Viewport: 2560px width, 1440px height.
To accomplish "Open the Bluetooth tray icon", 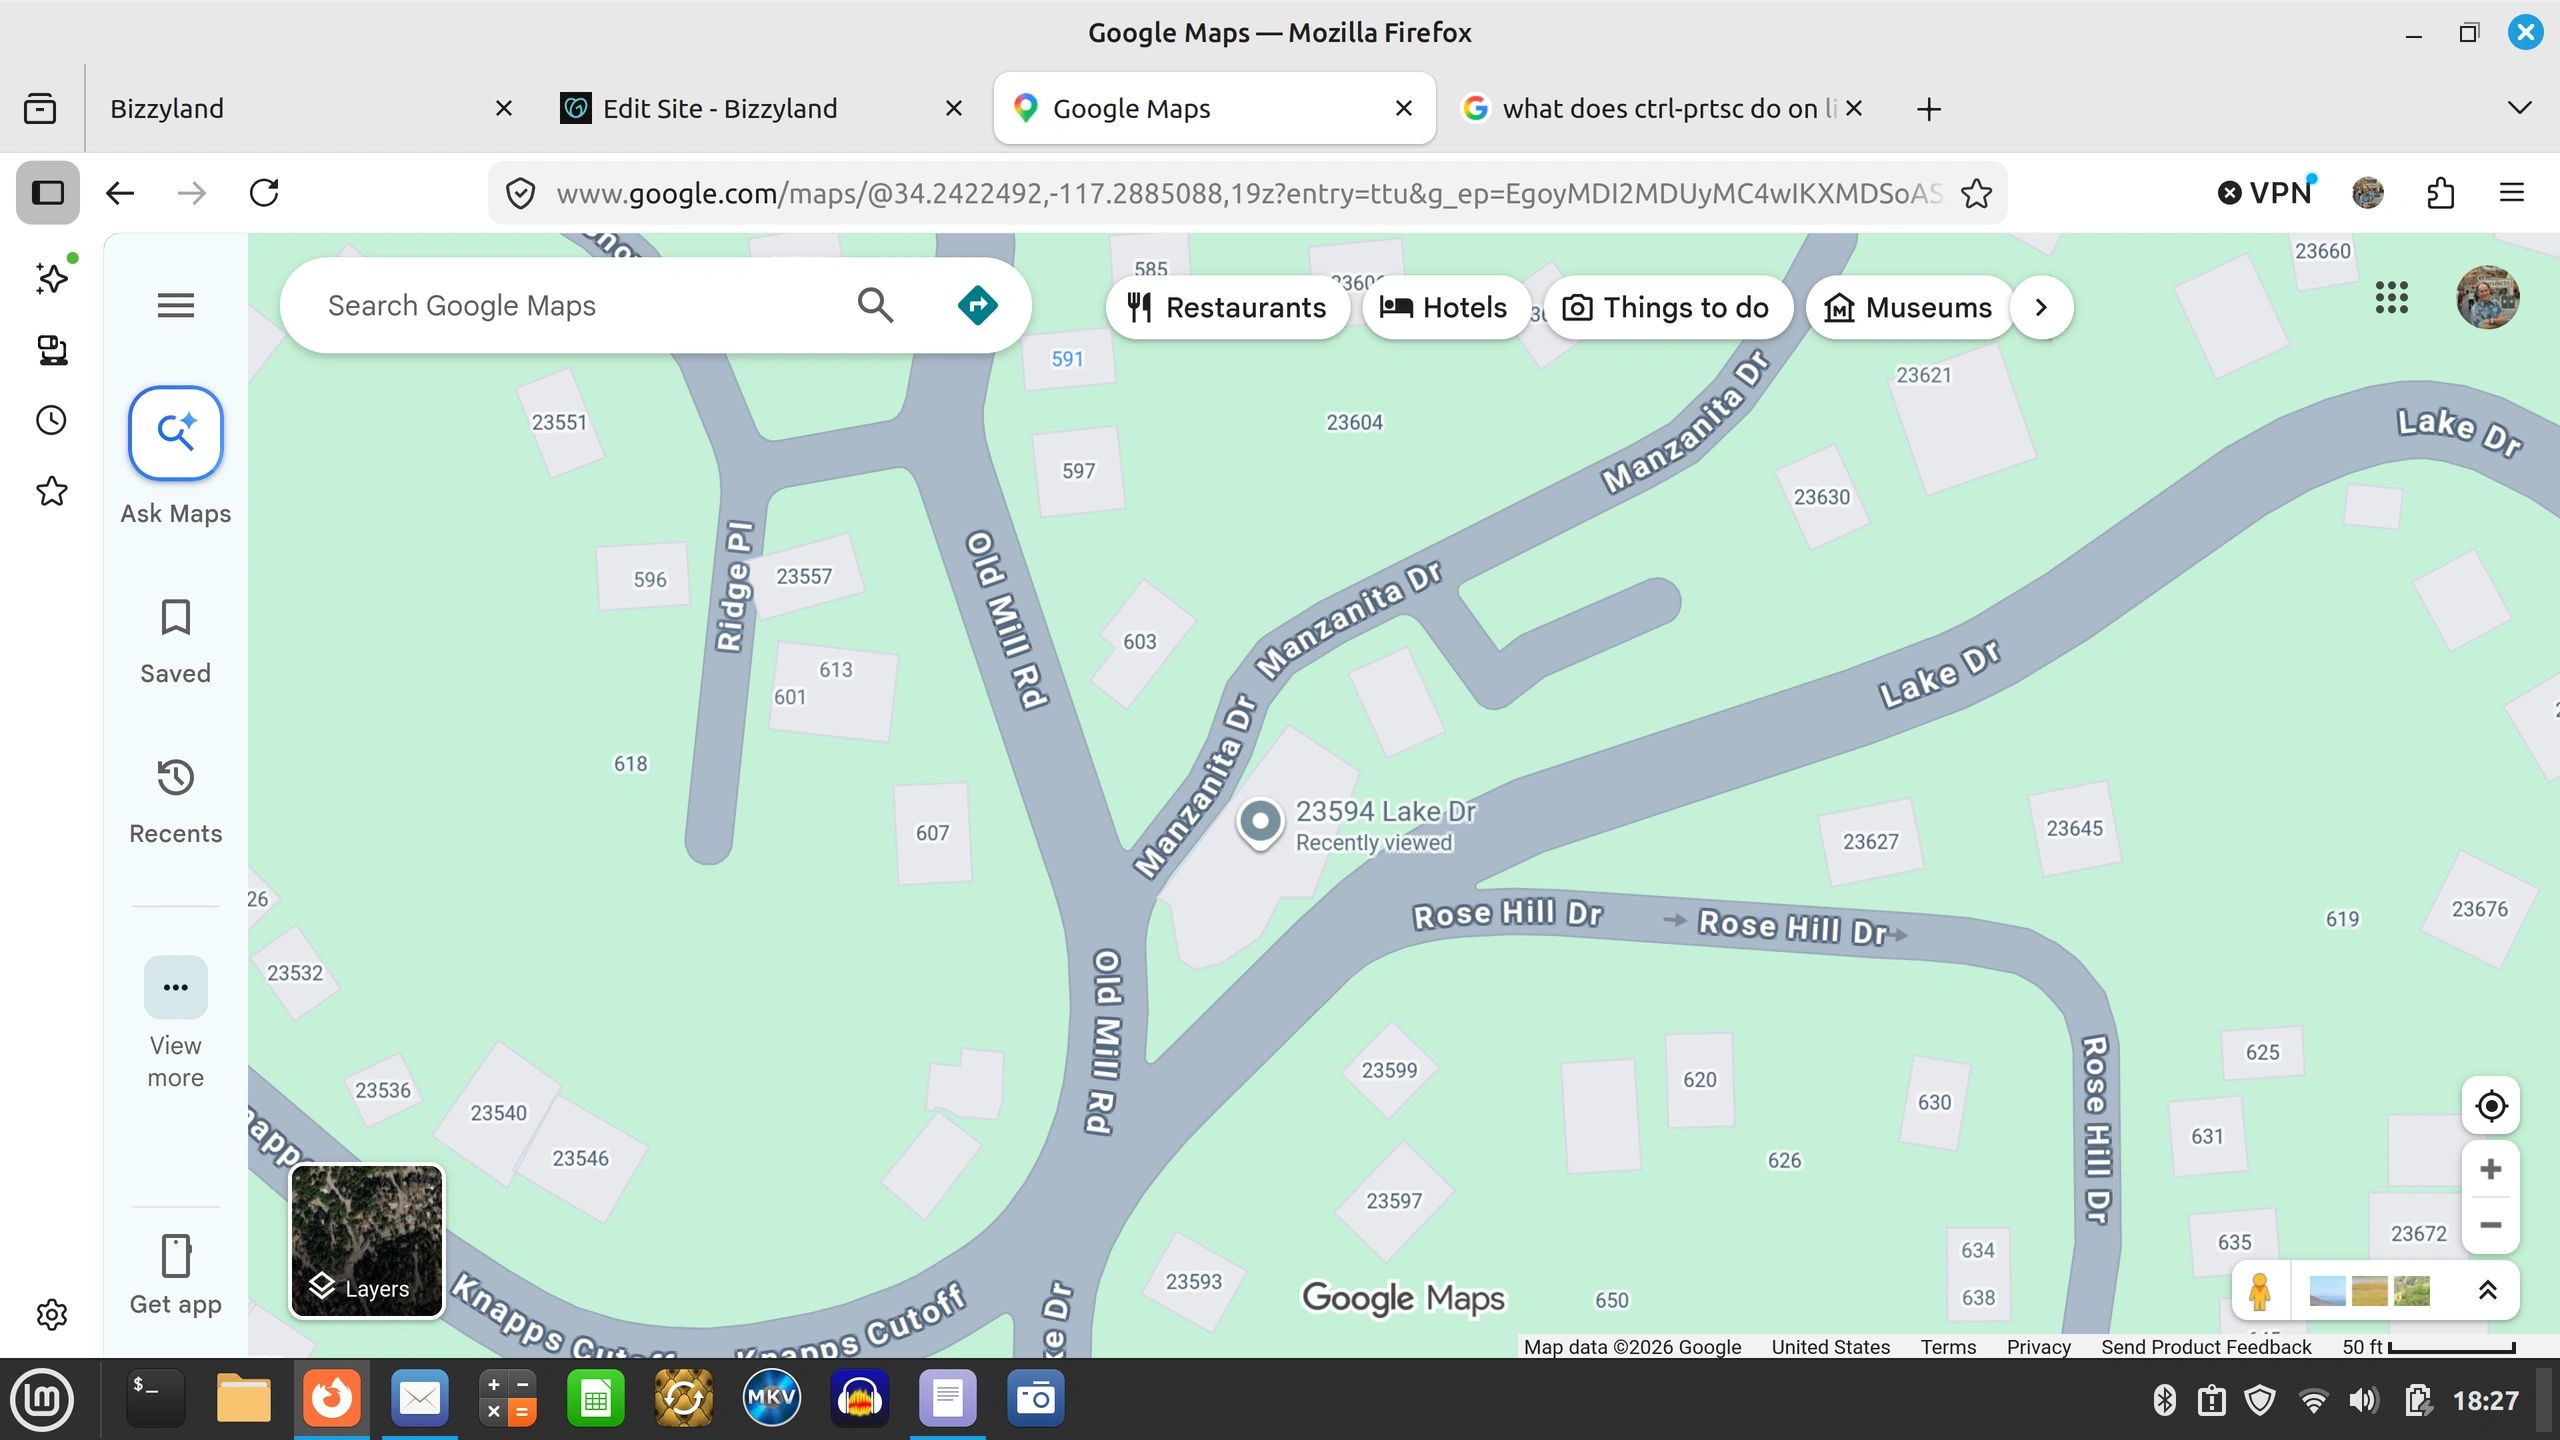I will coord(2164,1401).
